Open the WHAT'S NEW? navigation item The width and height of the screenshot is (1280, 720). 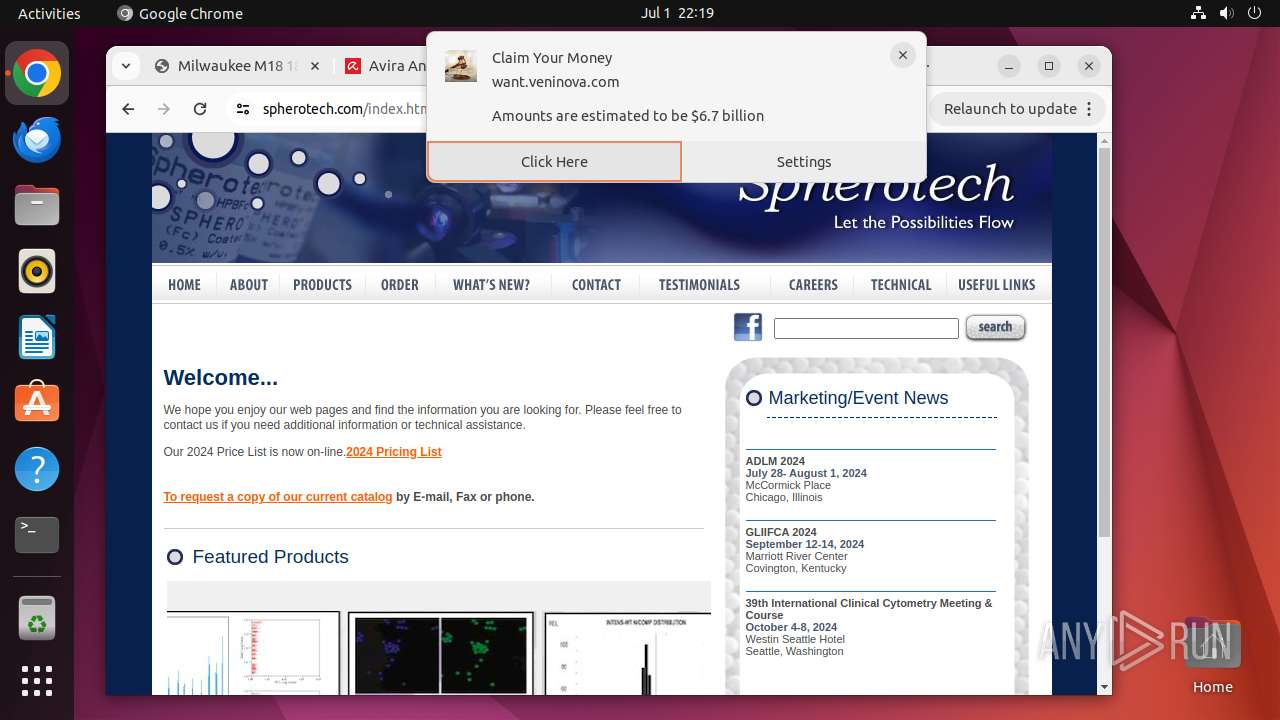pos(491,285)
